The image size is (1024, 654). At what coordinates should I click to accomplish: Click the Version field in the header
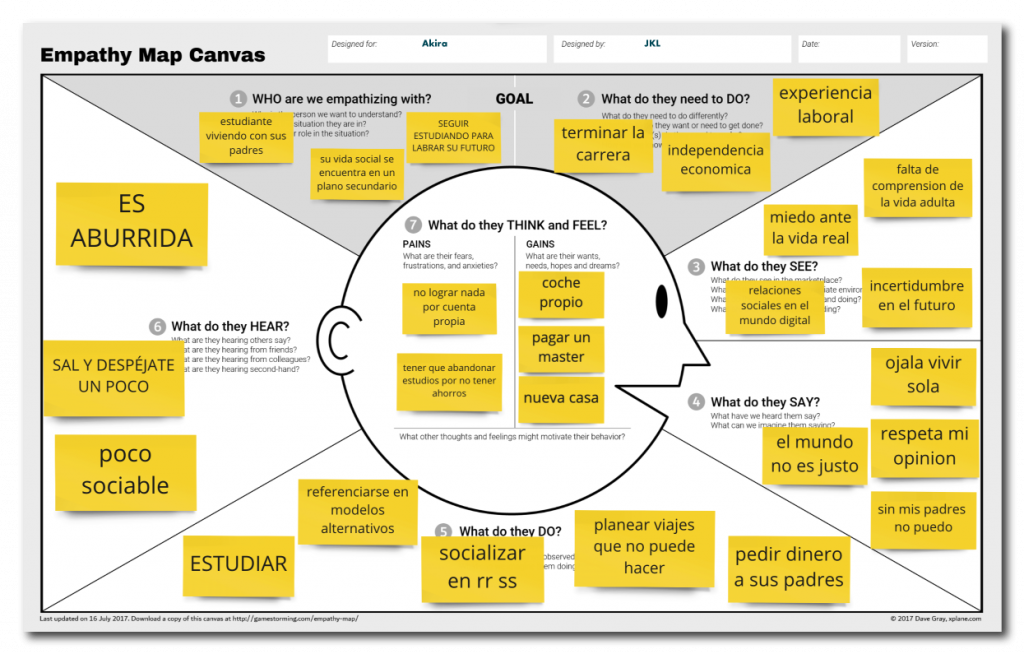(x=946, y=49)
